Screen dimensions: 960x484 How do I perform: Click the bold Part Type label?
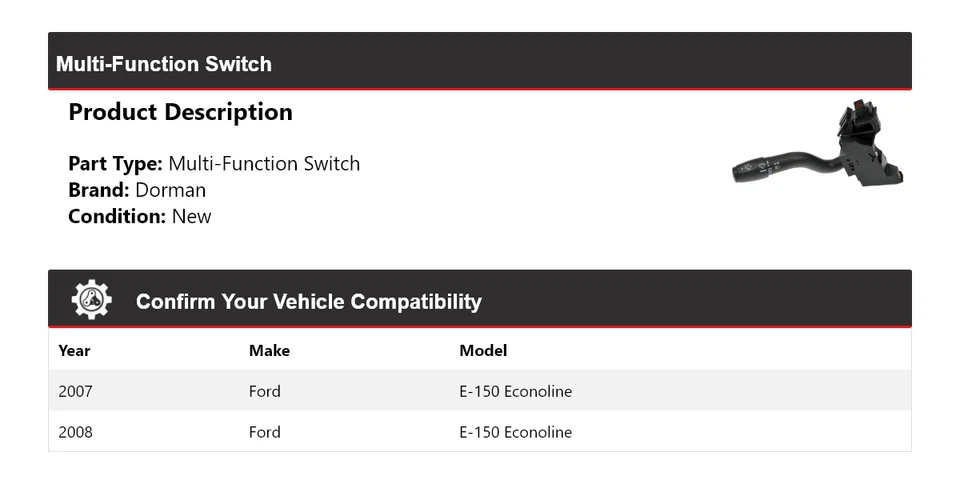115,164
